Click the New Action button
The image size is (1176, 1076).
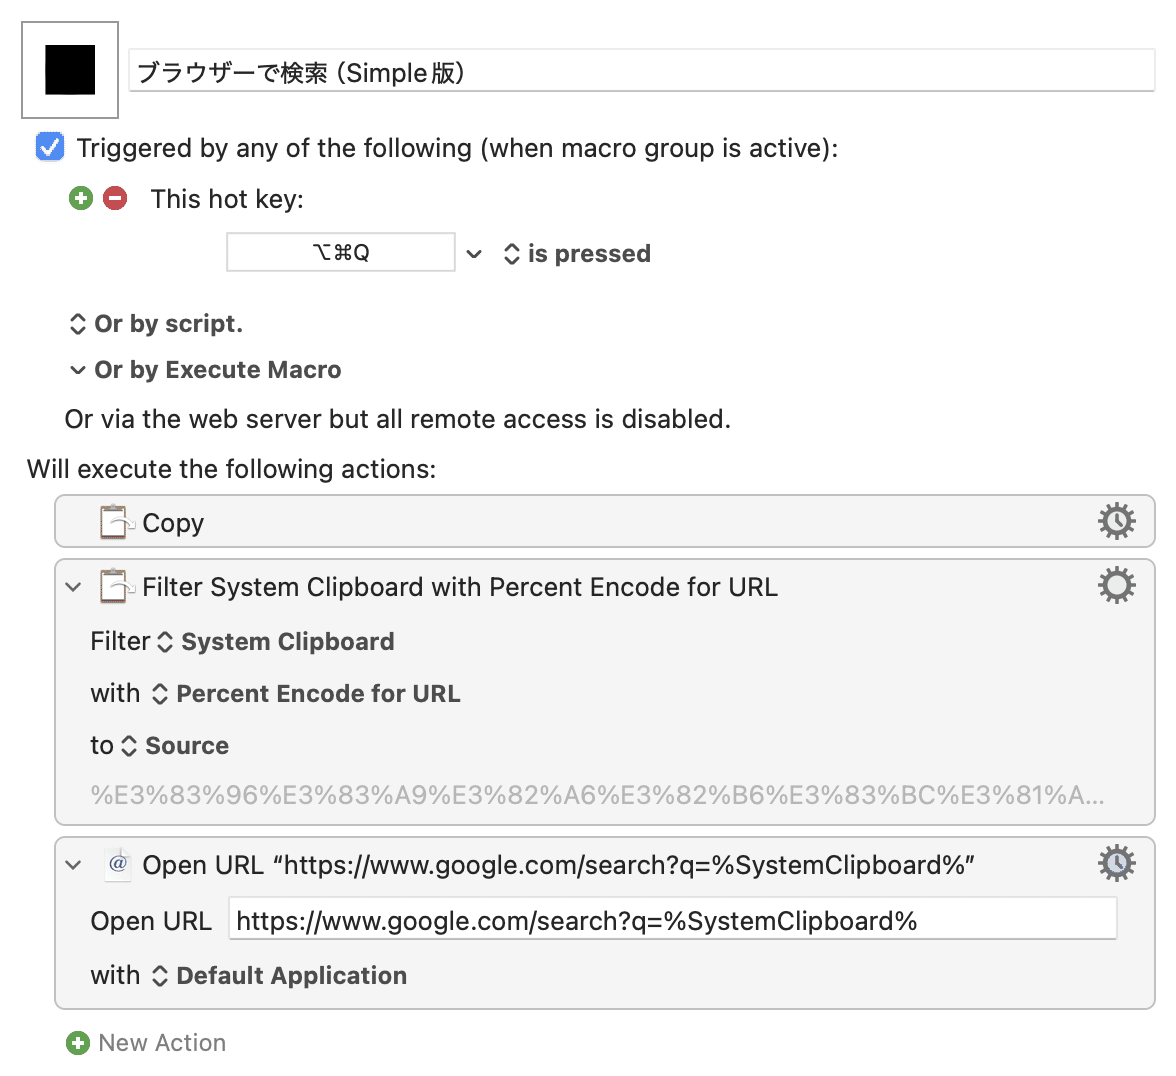(x=161, y=1042)
